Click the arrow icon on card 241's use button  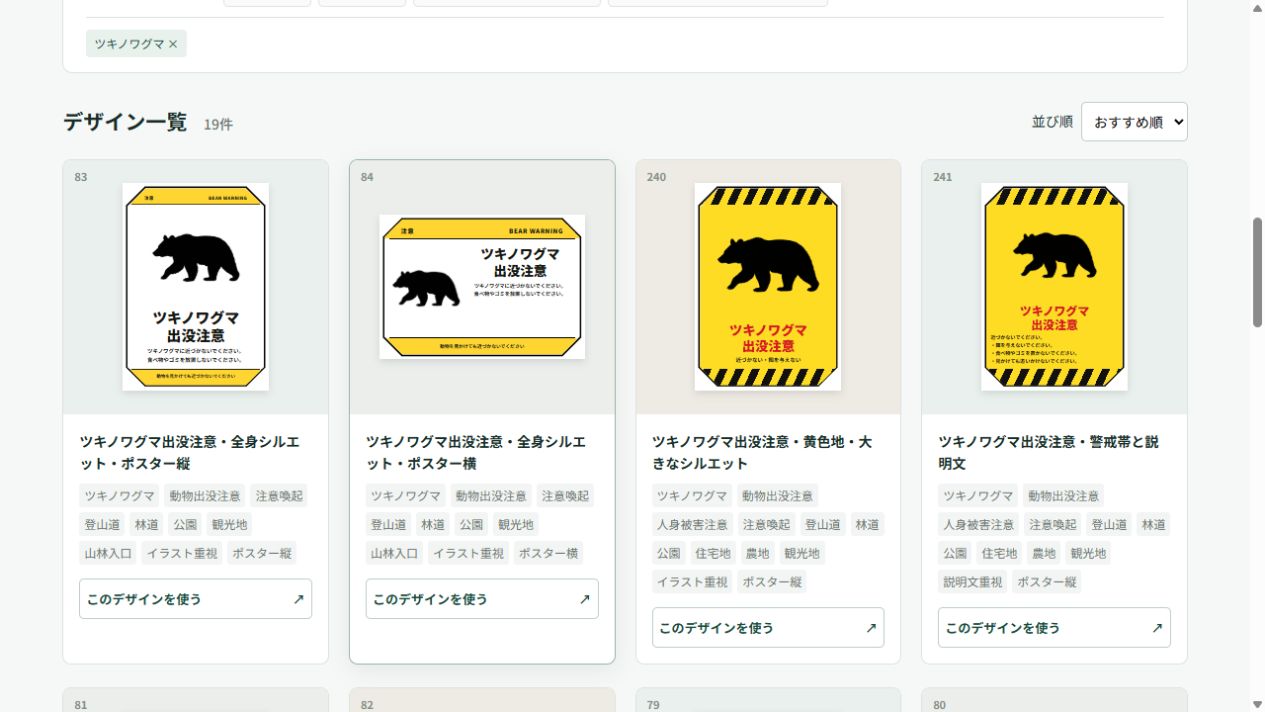(1157, 628)
